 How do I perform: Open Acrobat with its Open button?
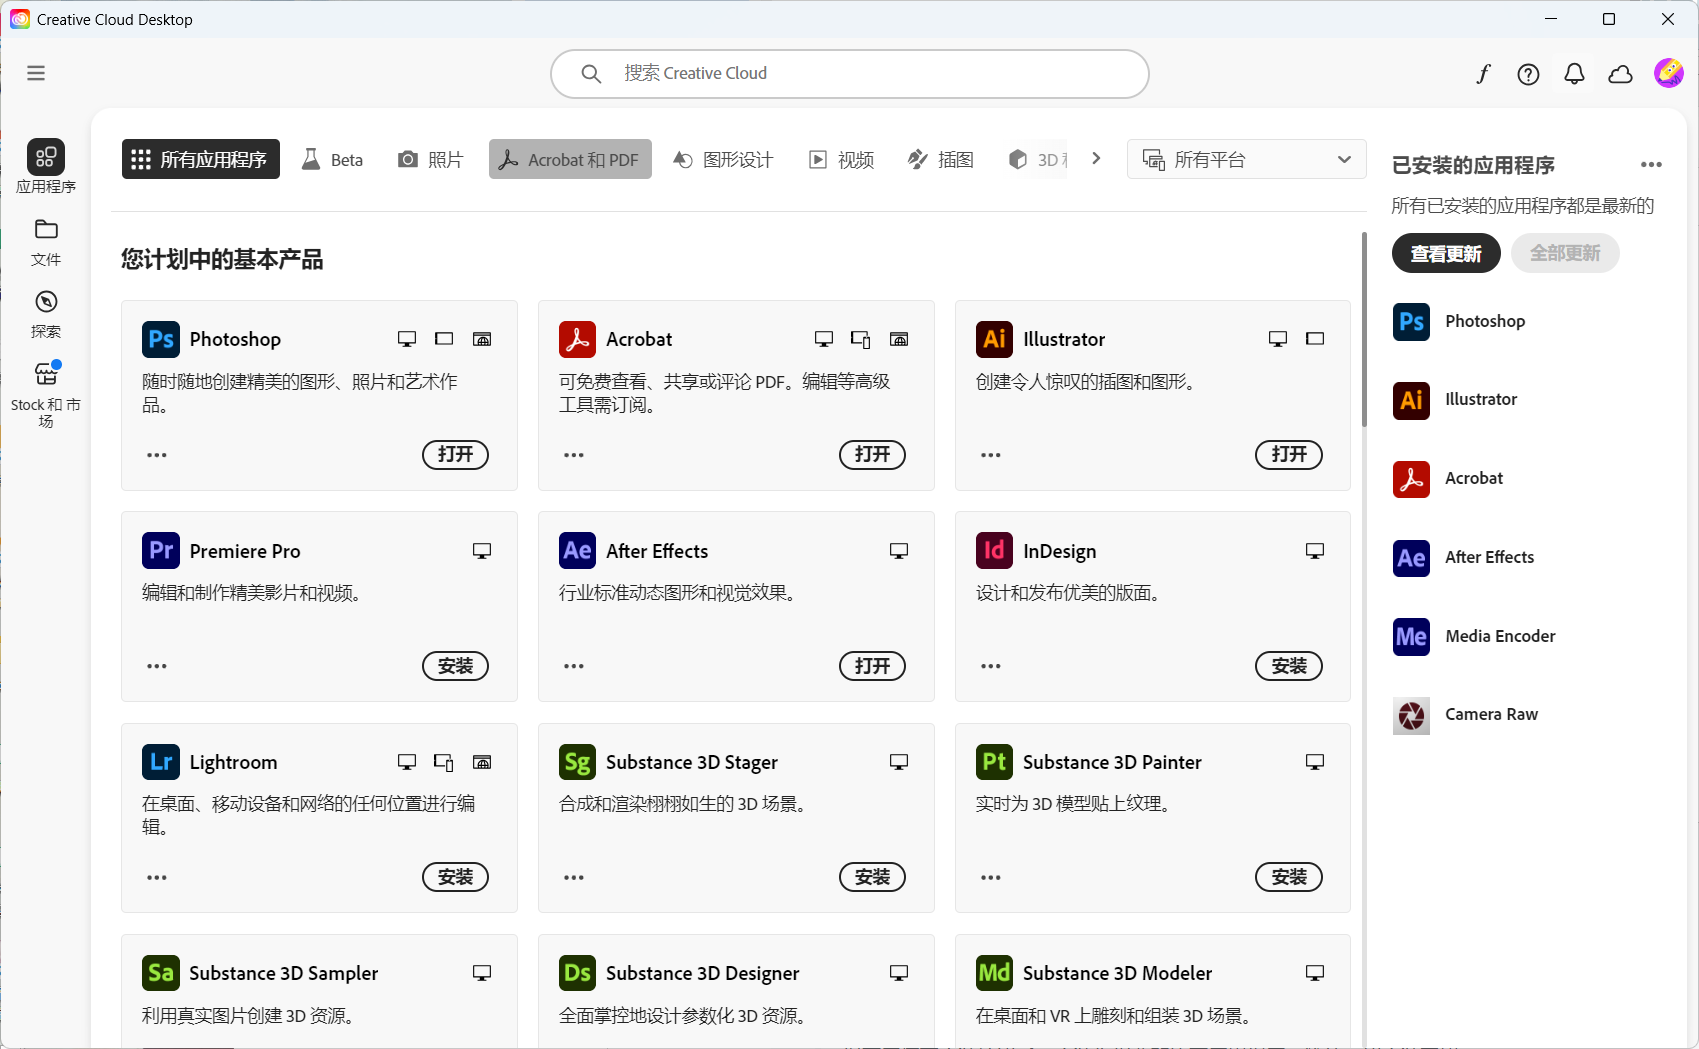click(872, 455)
